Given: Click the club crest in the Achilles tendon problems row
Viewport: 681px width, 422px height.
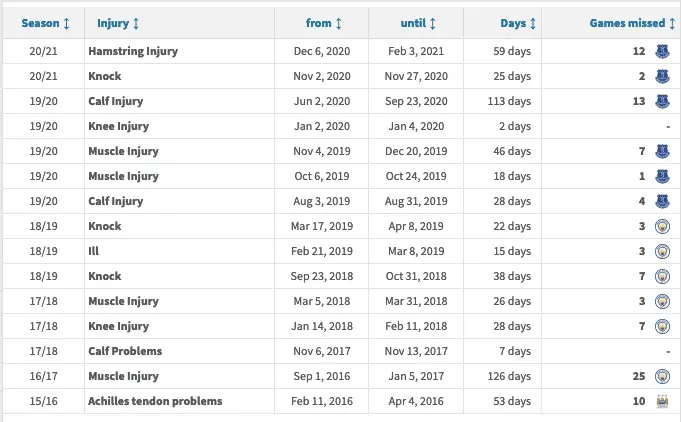Looking at the screenshot, I should pos(661,401).
